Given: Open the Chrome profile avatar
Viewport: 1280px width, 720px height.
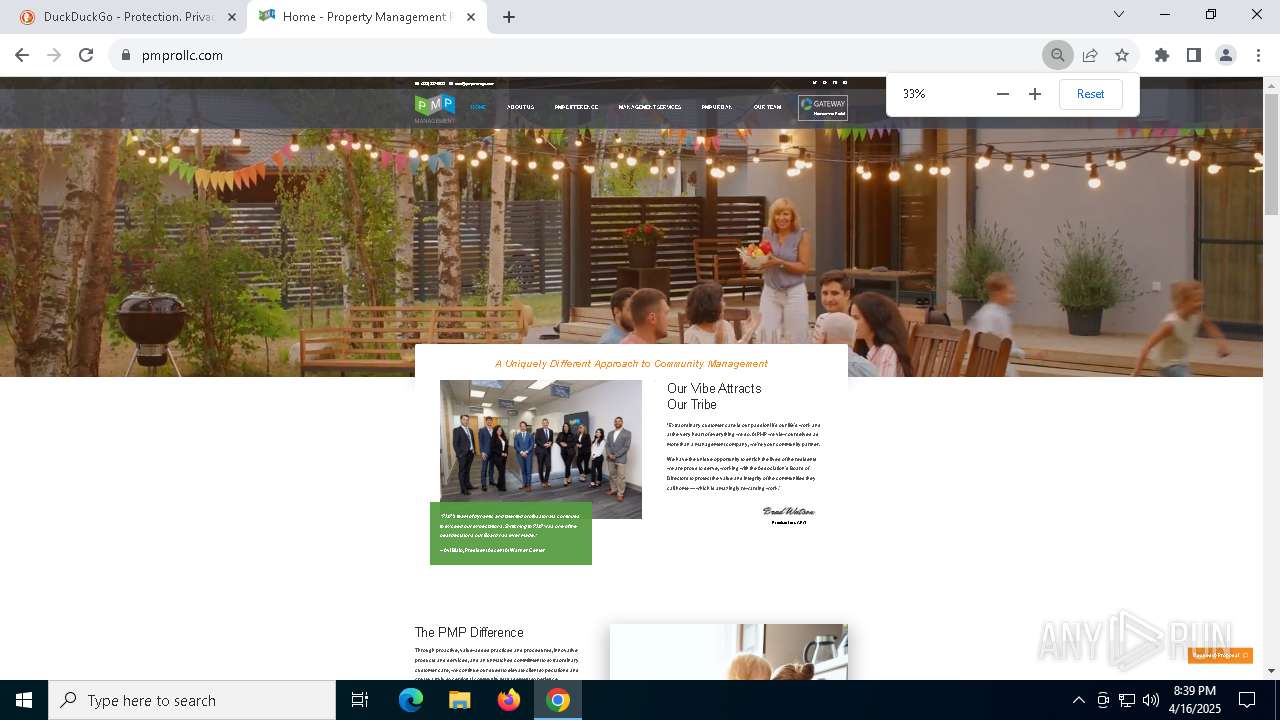Looking at the screenshot, I should 1226,55.
